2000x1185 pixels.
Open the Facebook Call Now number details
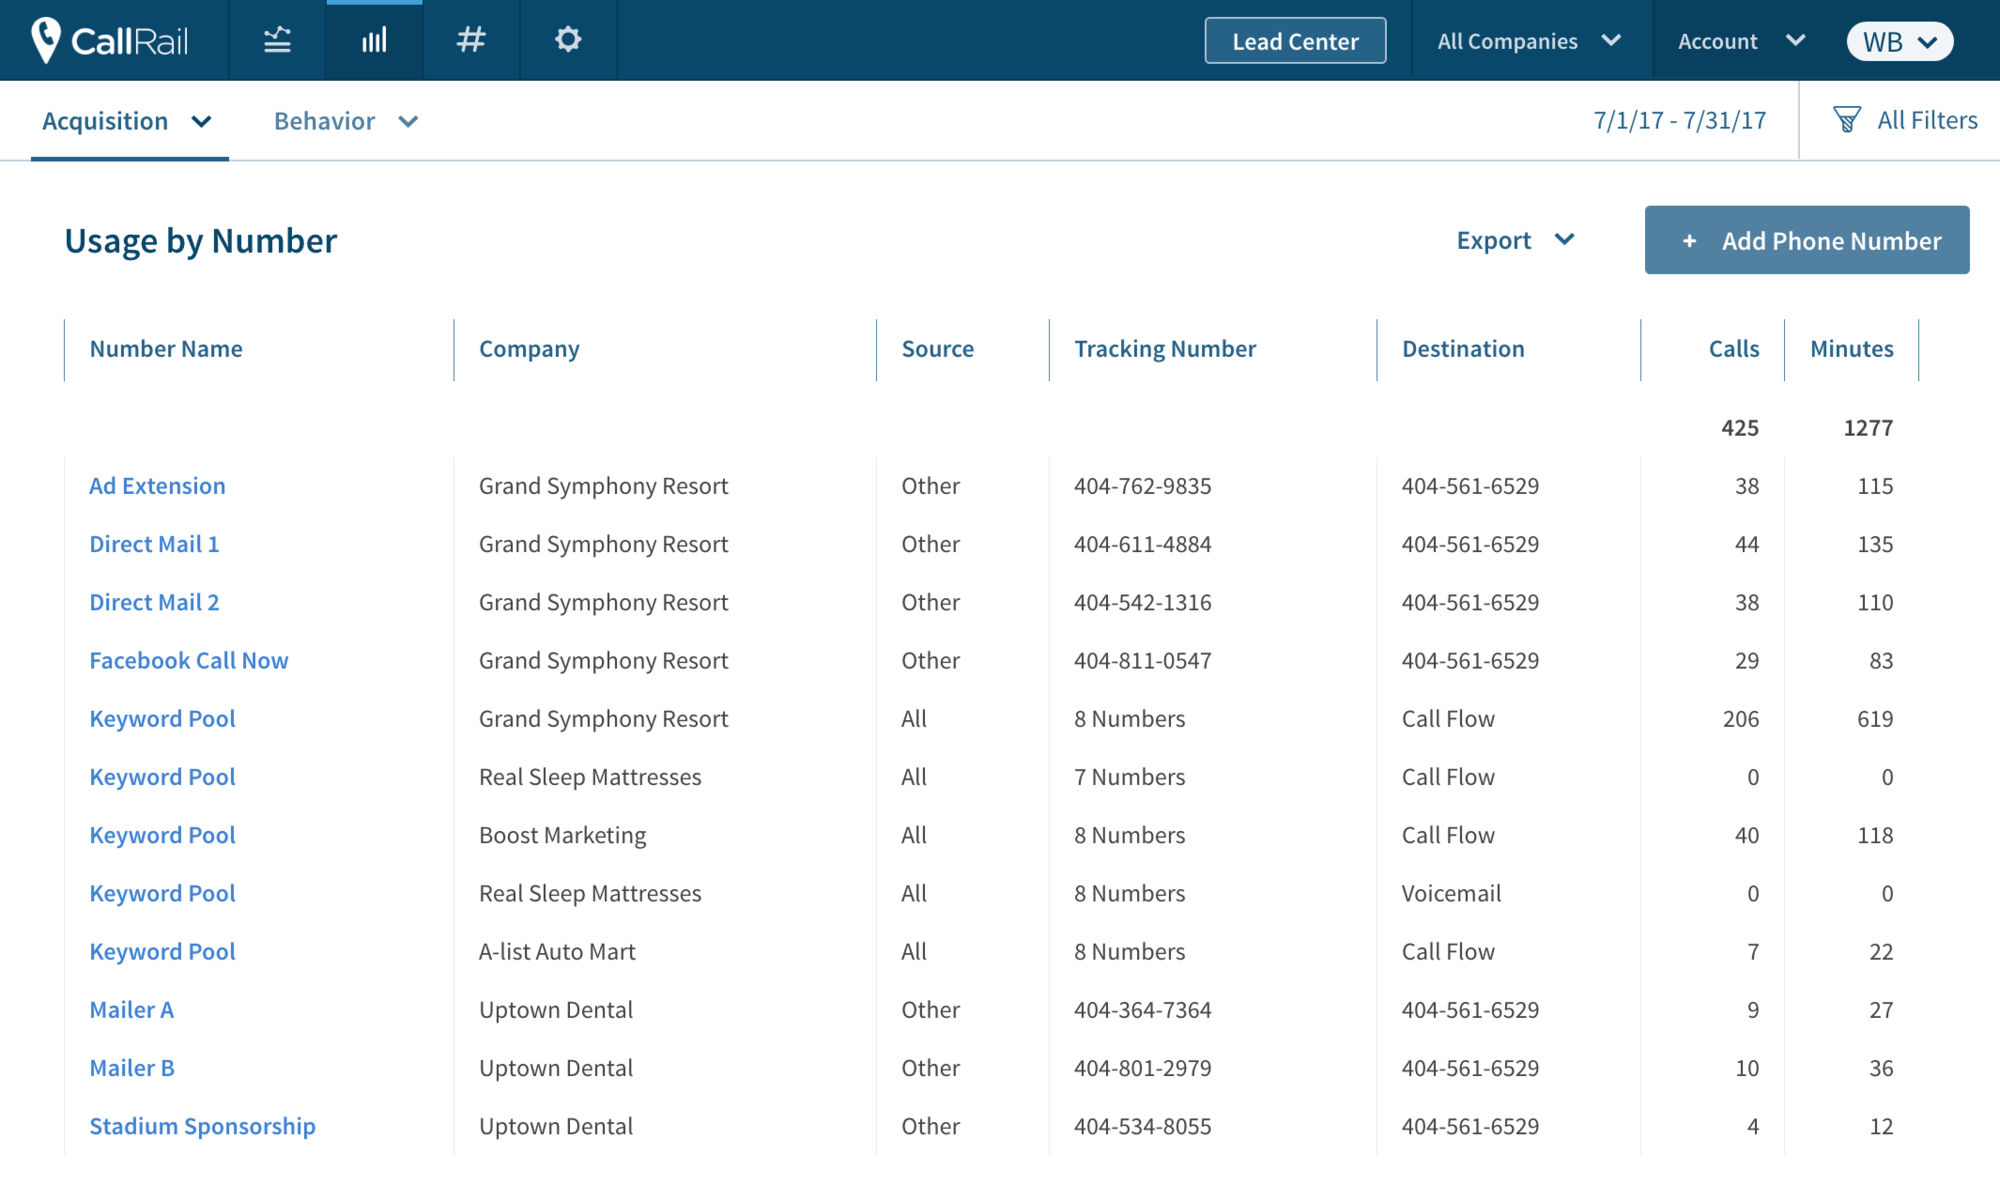tap(188, 660)
